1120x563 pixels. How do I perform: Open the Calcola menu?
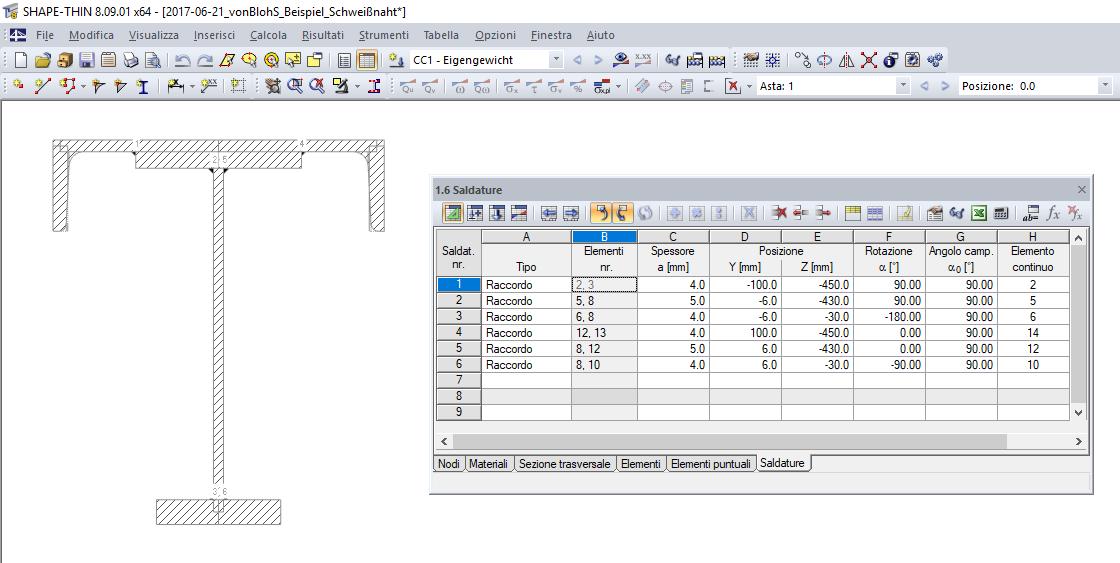(268, 35)
